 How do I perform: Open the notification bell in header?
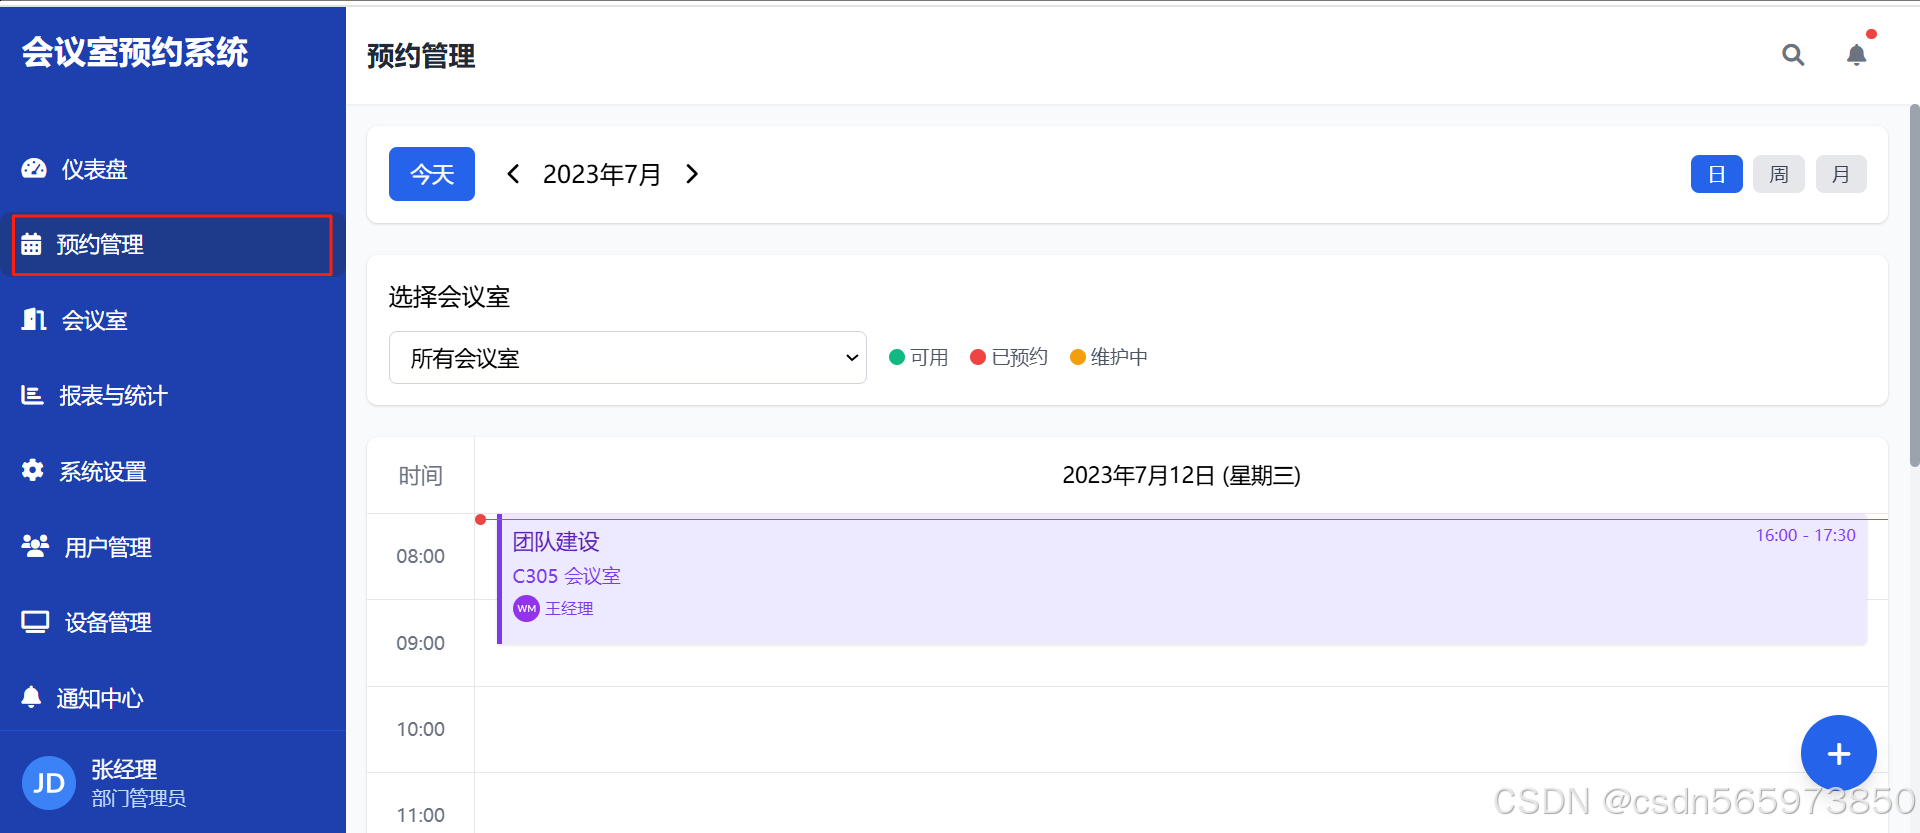[x=1856, y=55]
